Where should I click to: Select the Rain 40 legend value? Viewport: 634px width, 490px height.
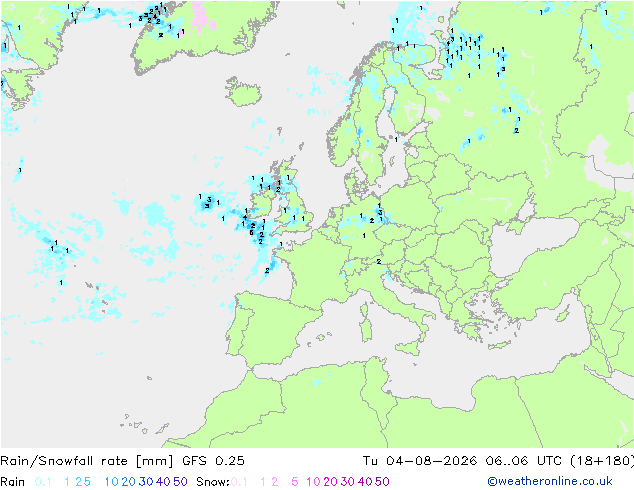163,482
